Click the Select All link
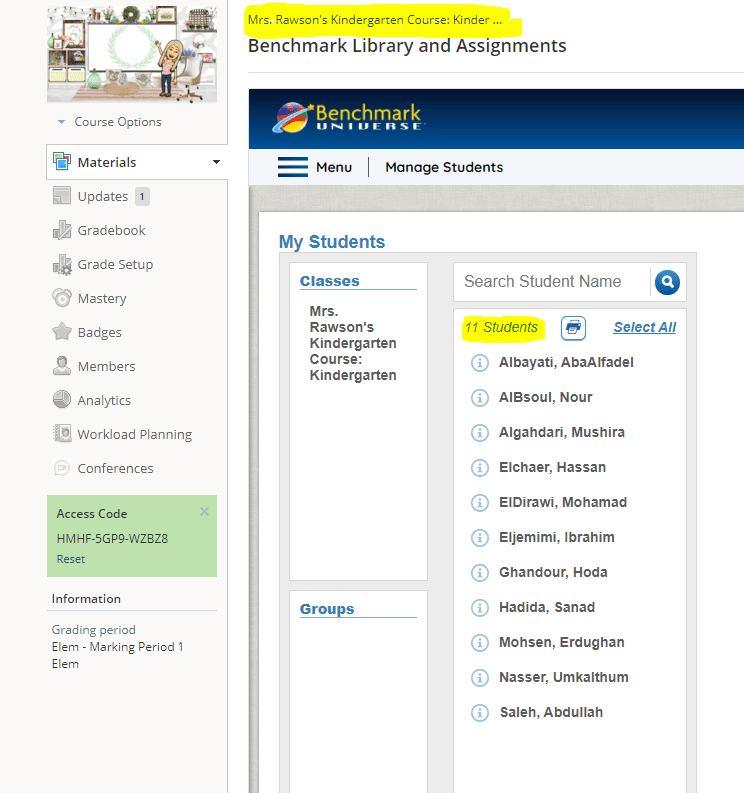The height and width of the screenshot is (793, 744). click(x=644, y=327)
